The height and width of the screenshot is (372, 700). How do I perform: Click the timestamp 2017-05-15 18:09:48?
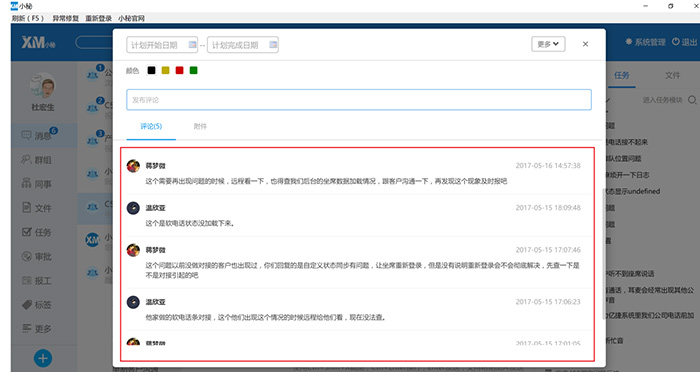(548, 208)
